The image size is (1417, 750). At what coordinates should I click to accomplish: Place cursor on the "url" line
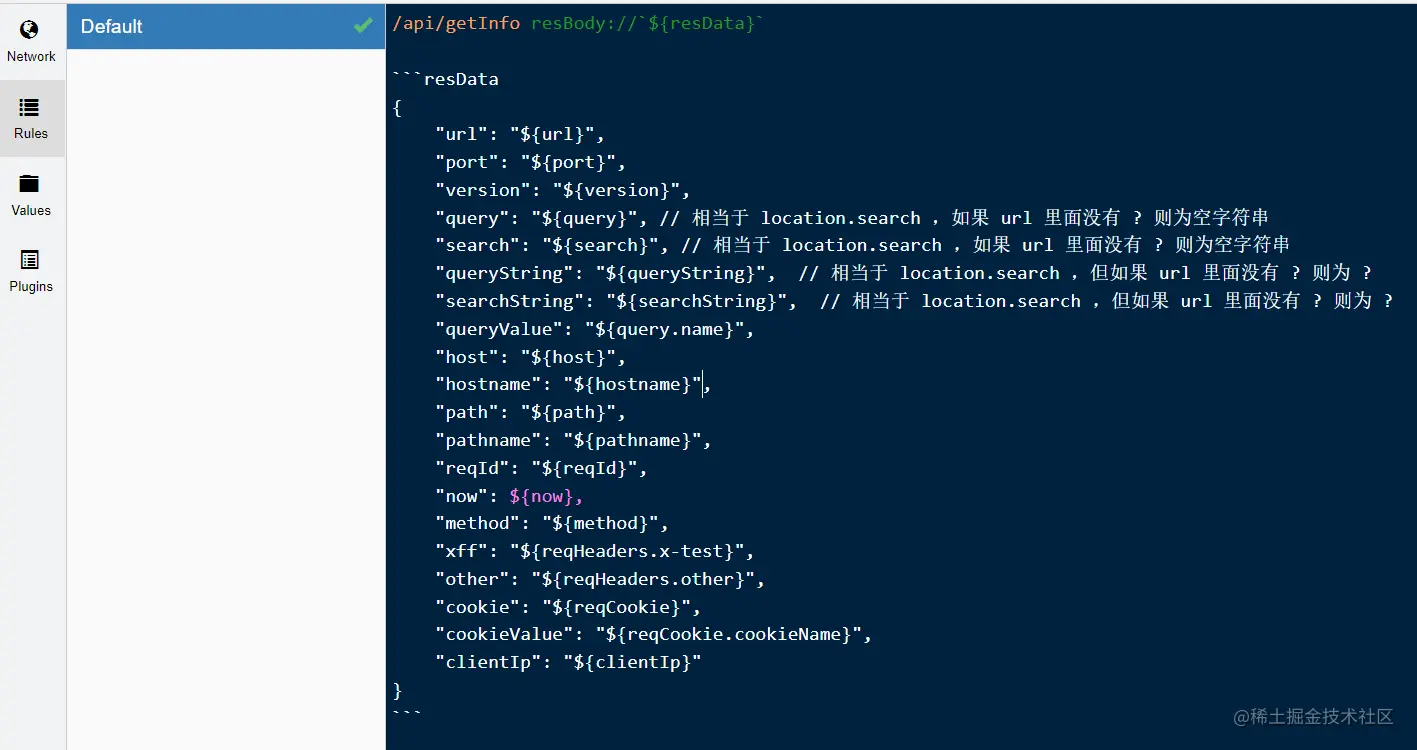pos(520,134)
